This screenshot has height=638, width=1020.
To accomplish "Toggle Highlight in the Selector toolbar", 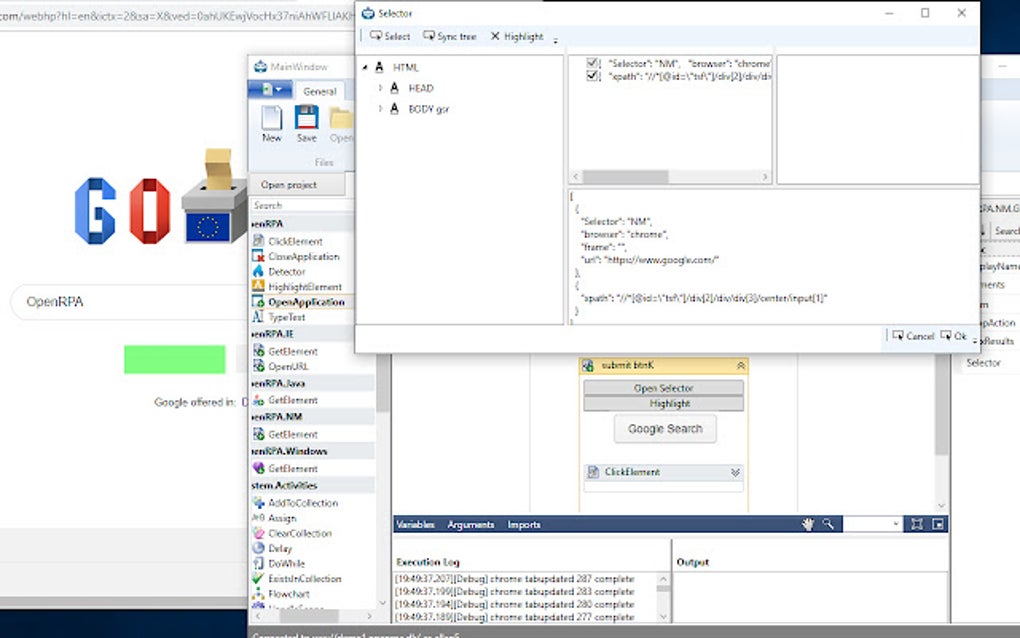I will (518, 36).
